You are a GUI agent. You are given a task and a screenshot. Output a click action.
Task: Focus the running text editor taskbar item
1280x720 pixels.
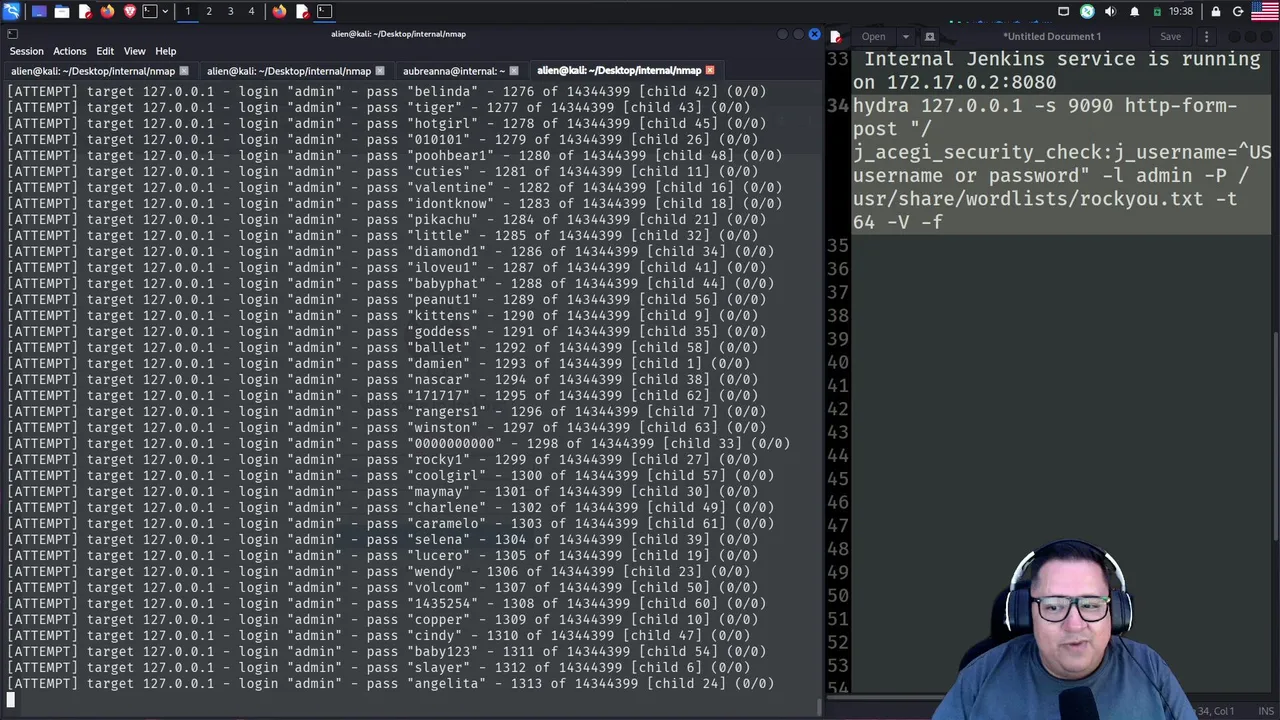(x=302, y=11)
